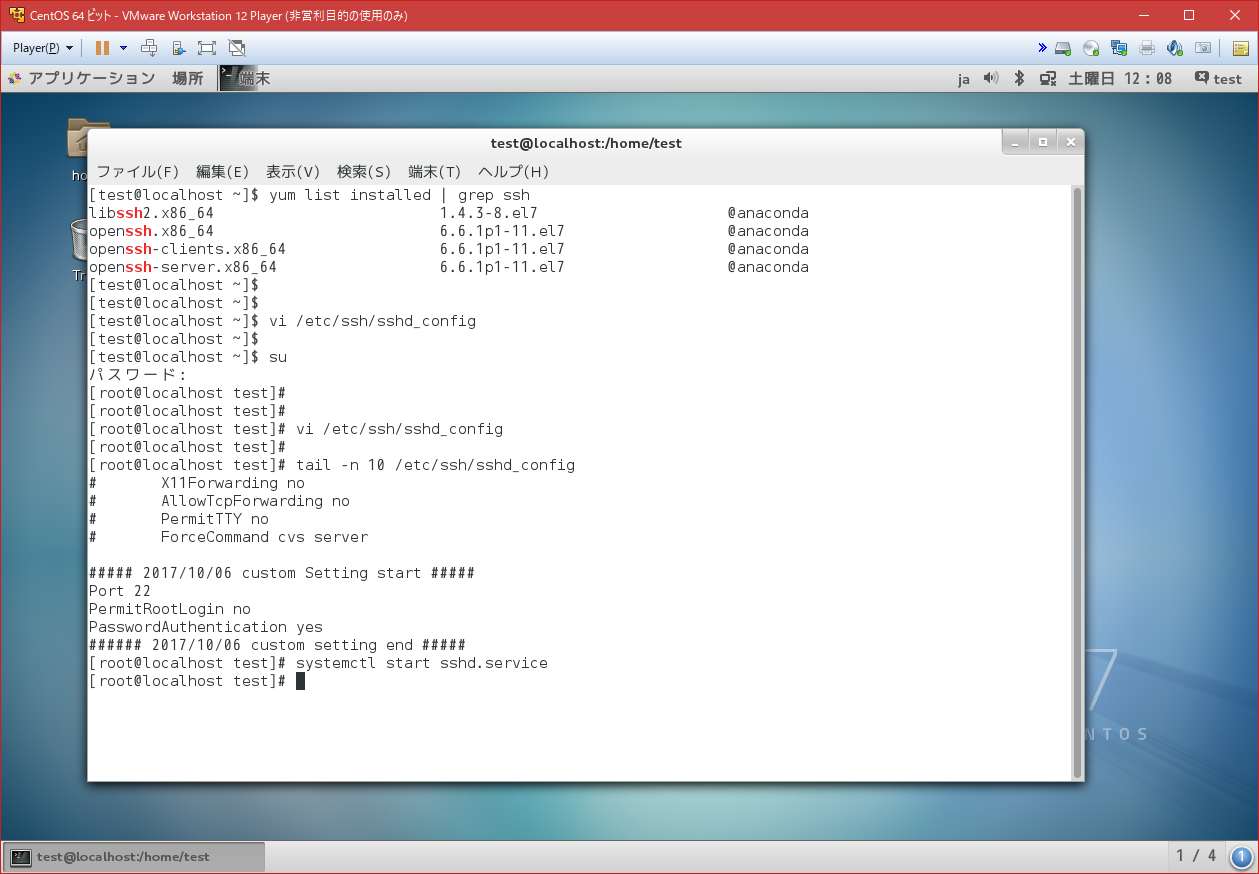This screenshot has height=874, width=1259.
Task: Toggle the Unity mode icon in VMware toolbar
Action: click(x=236, y=47)
